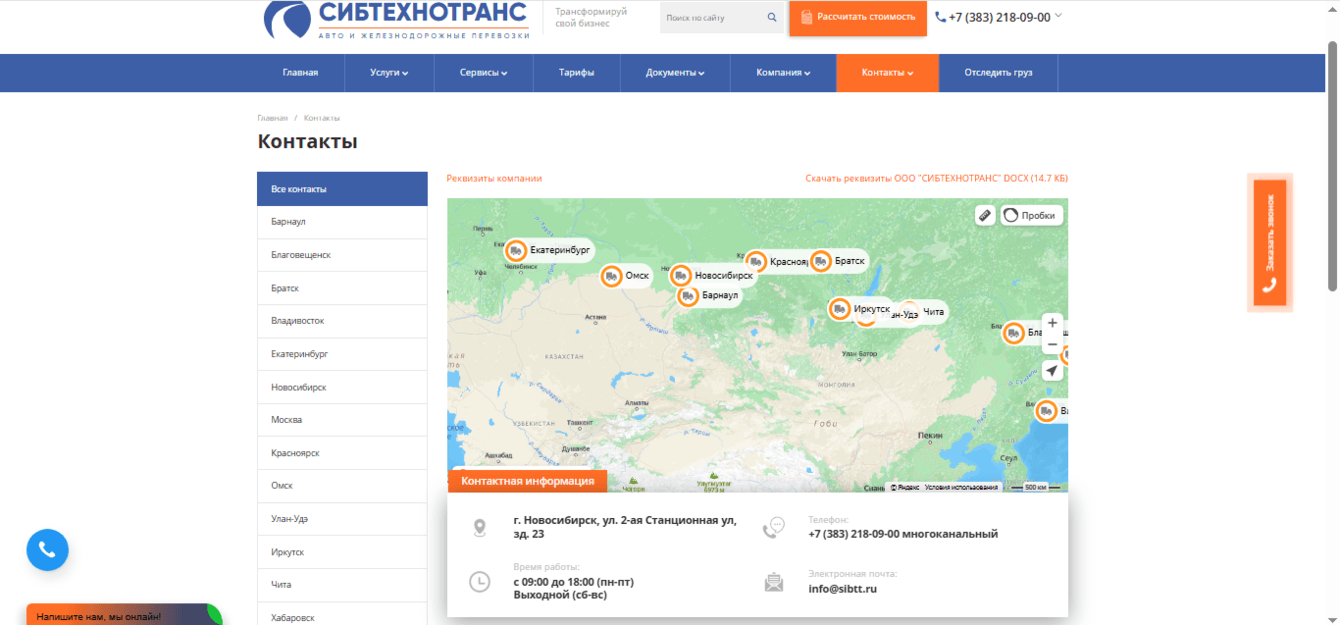This screenshot has width=1340, height=625.
Task: Open the map Условия использования link
Action: point(961,487)
